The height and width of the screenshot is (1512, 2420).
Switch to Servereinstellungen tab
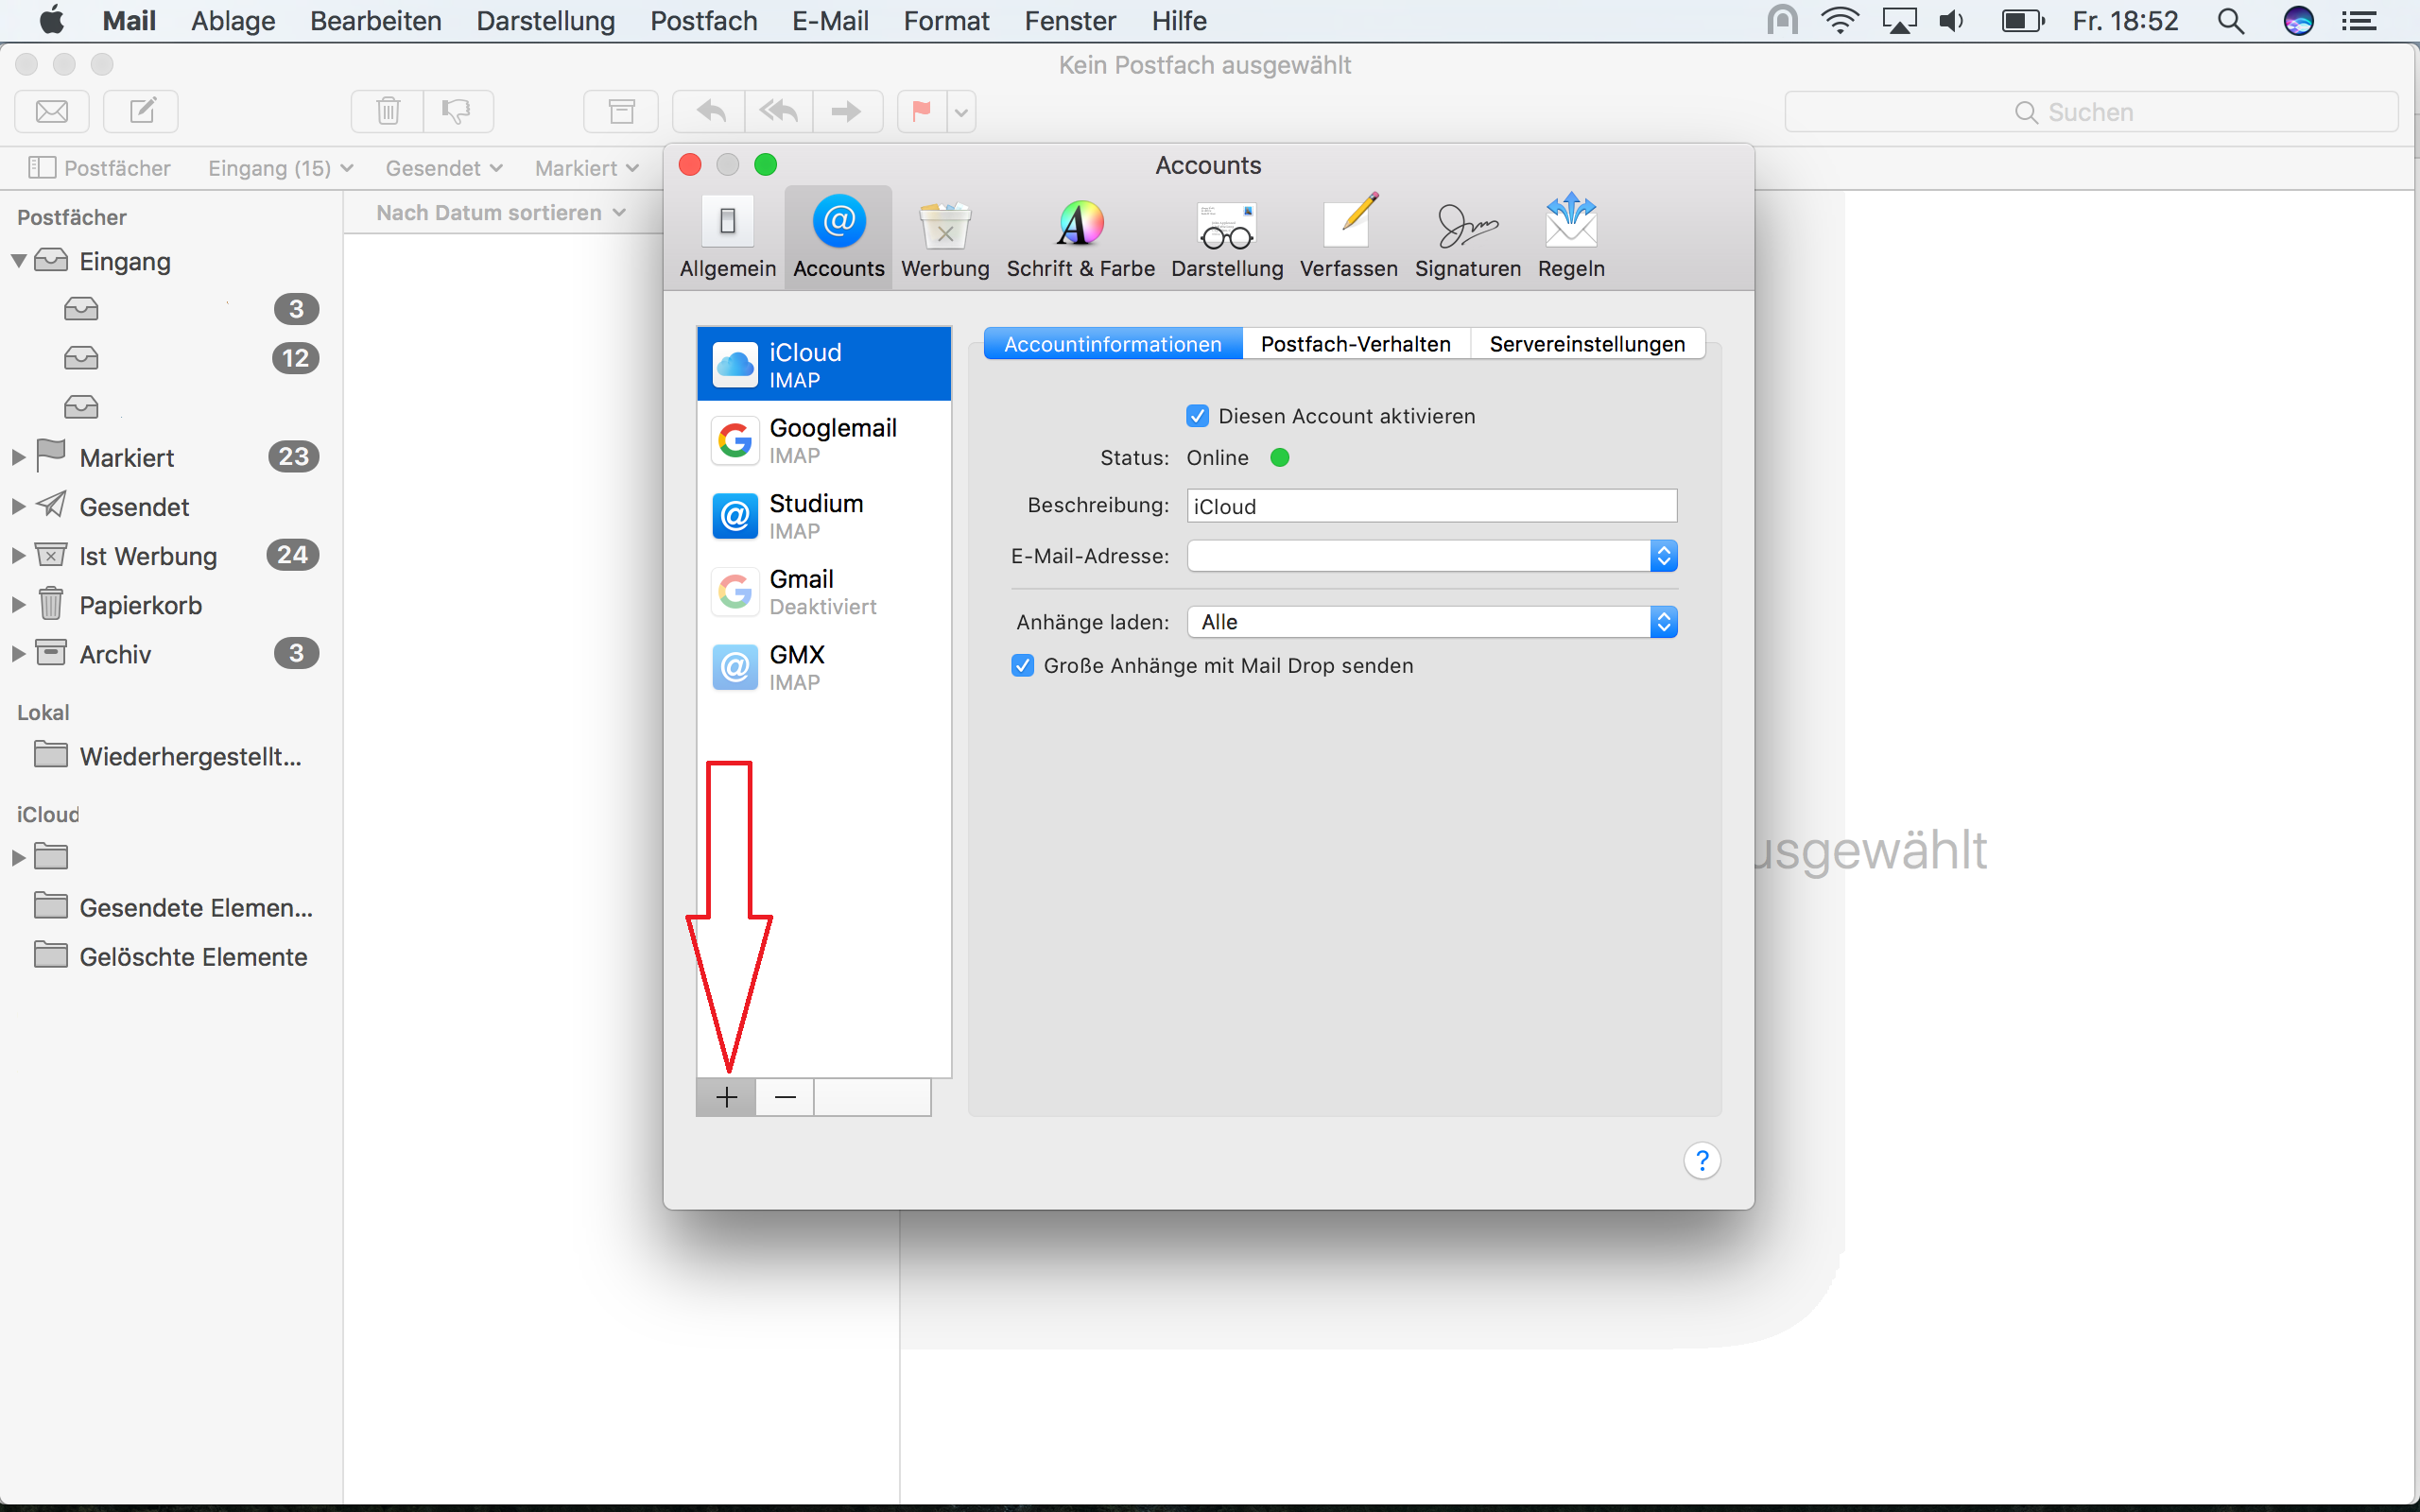coord(1586,344)
